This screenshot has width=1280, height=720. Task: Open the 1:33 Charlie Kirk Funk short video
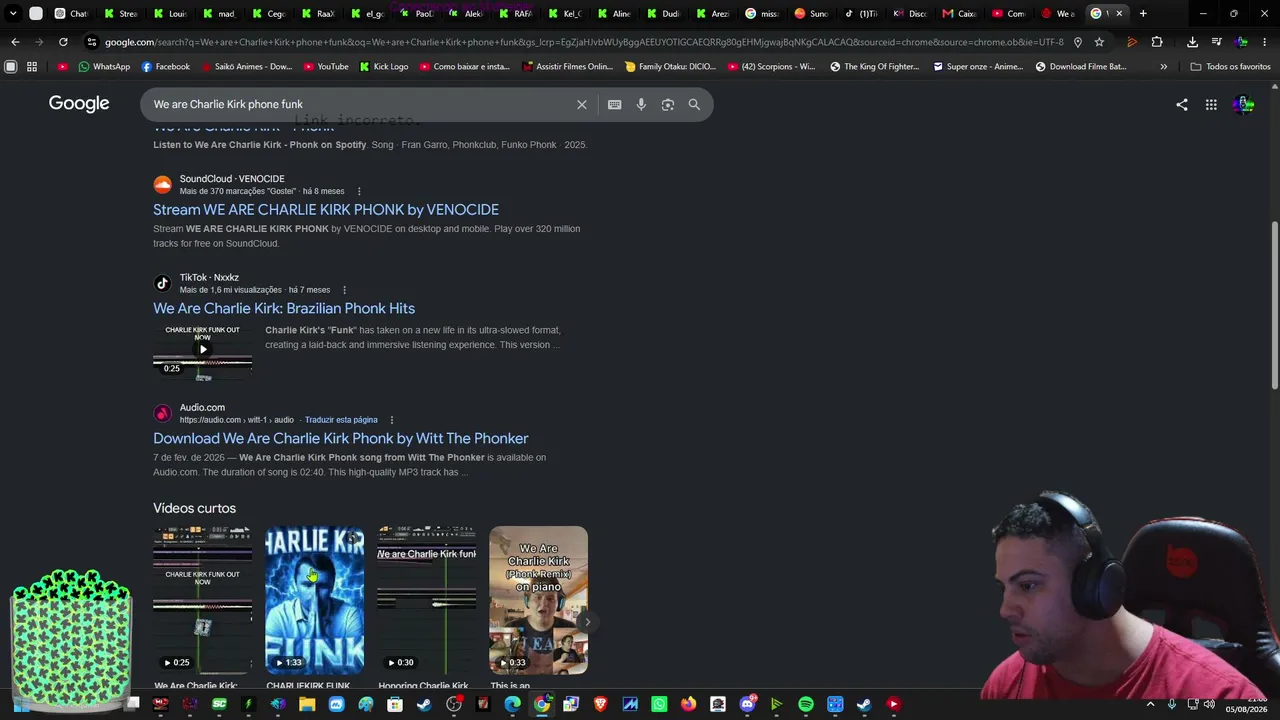coord(314,600)
